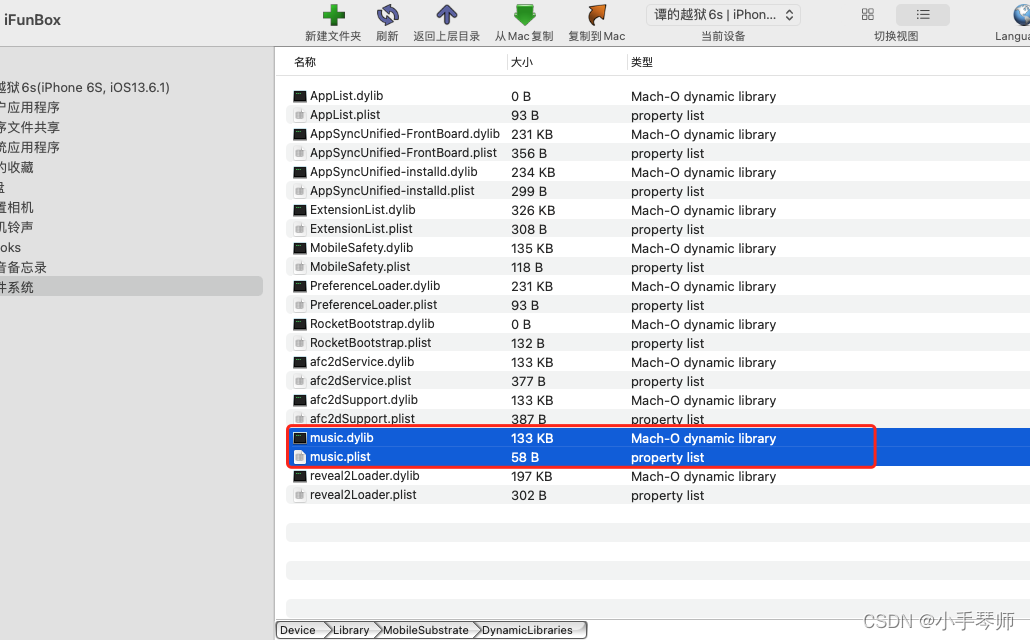Click the music.plist file icon
This screenshot has width=1030, height=640.
(x=300, y=458)
